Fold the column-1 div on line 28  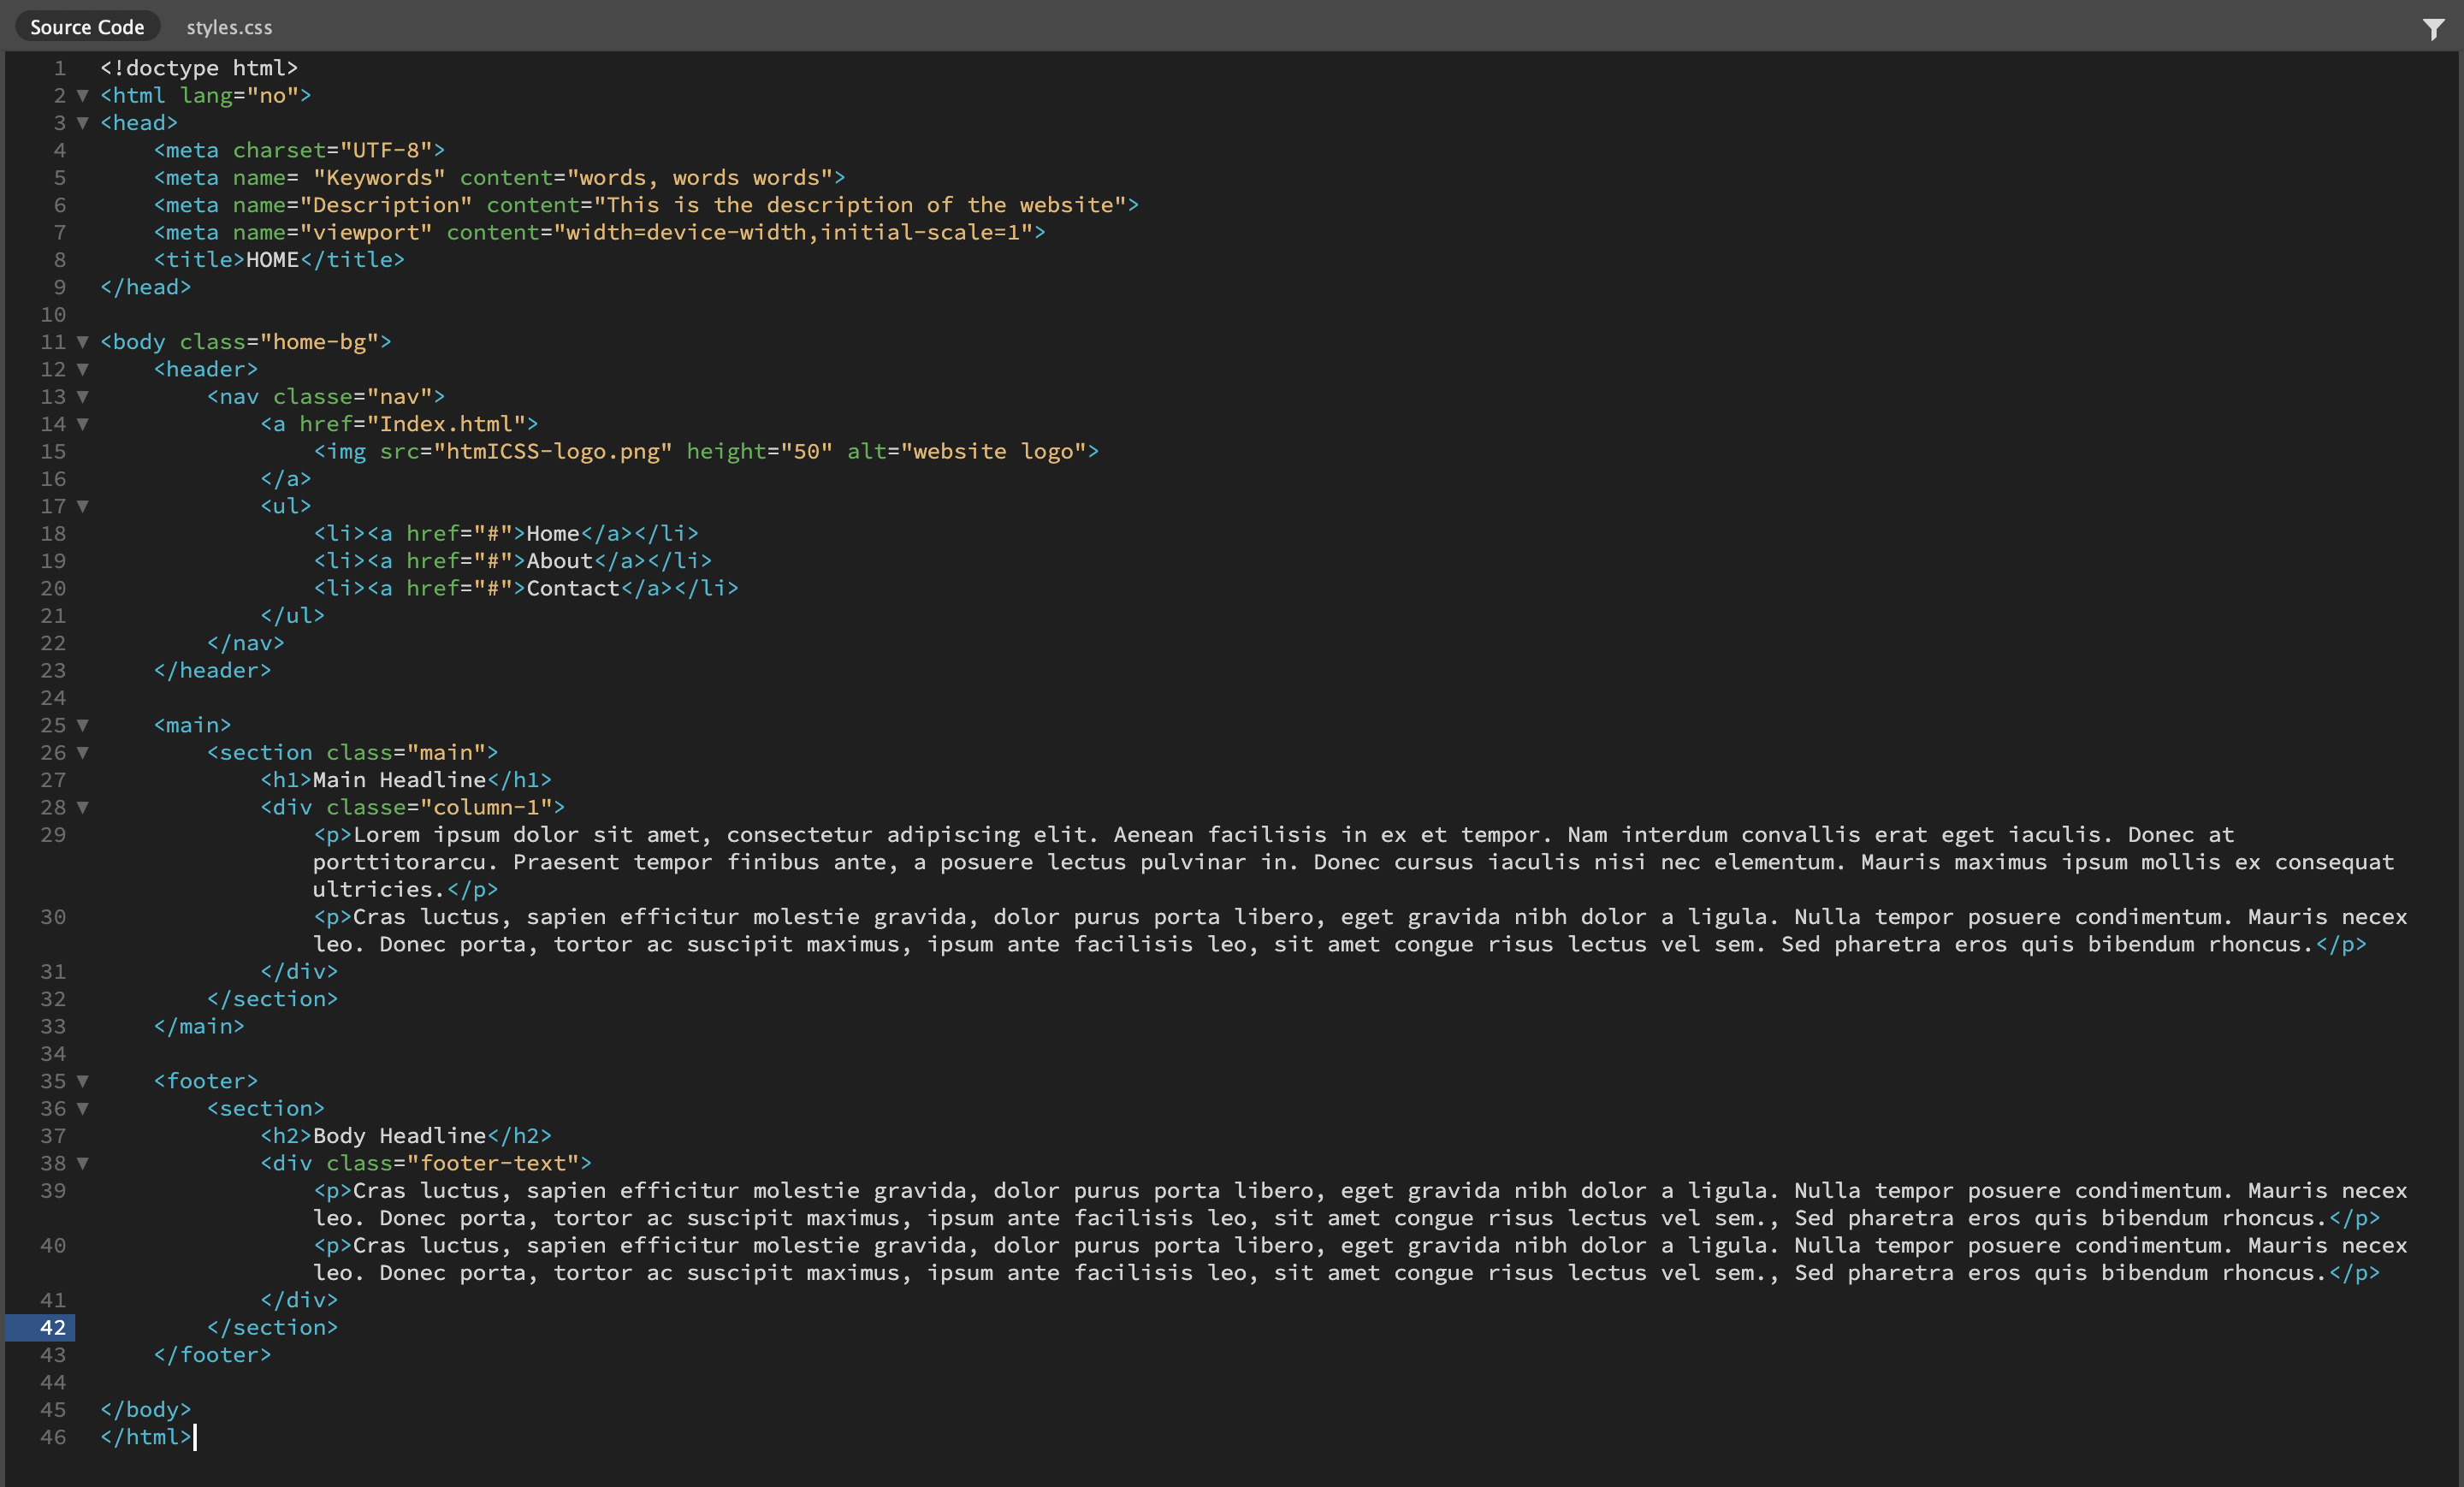coord(83,808)
